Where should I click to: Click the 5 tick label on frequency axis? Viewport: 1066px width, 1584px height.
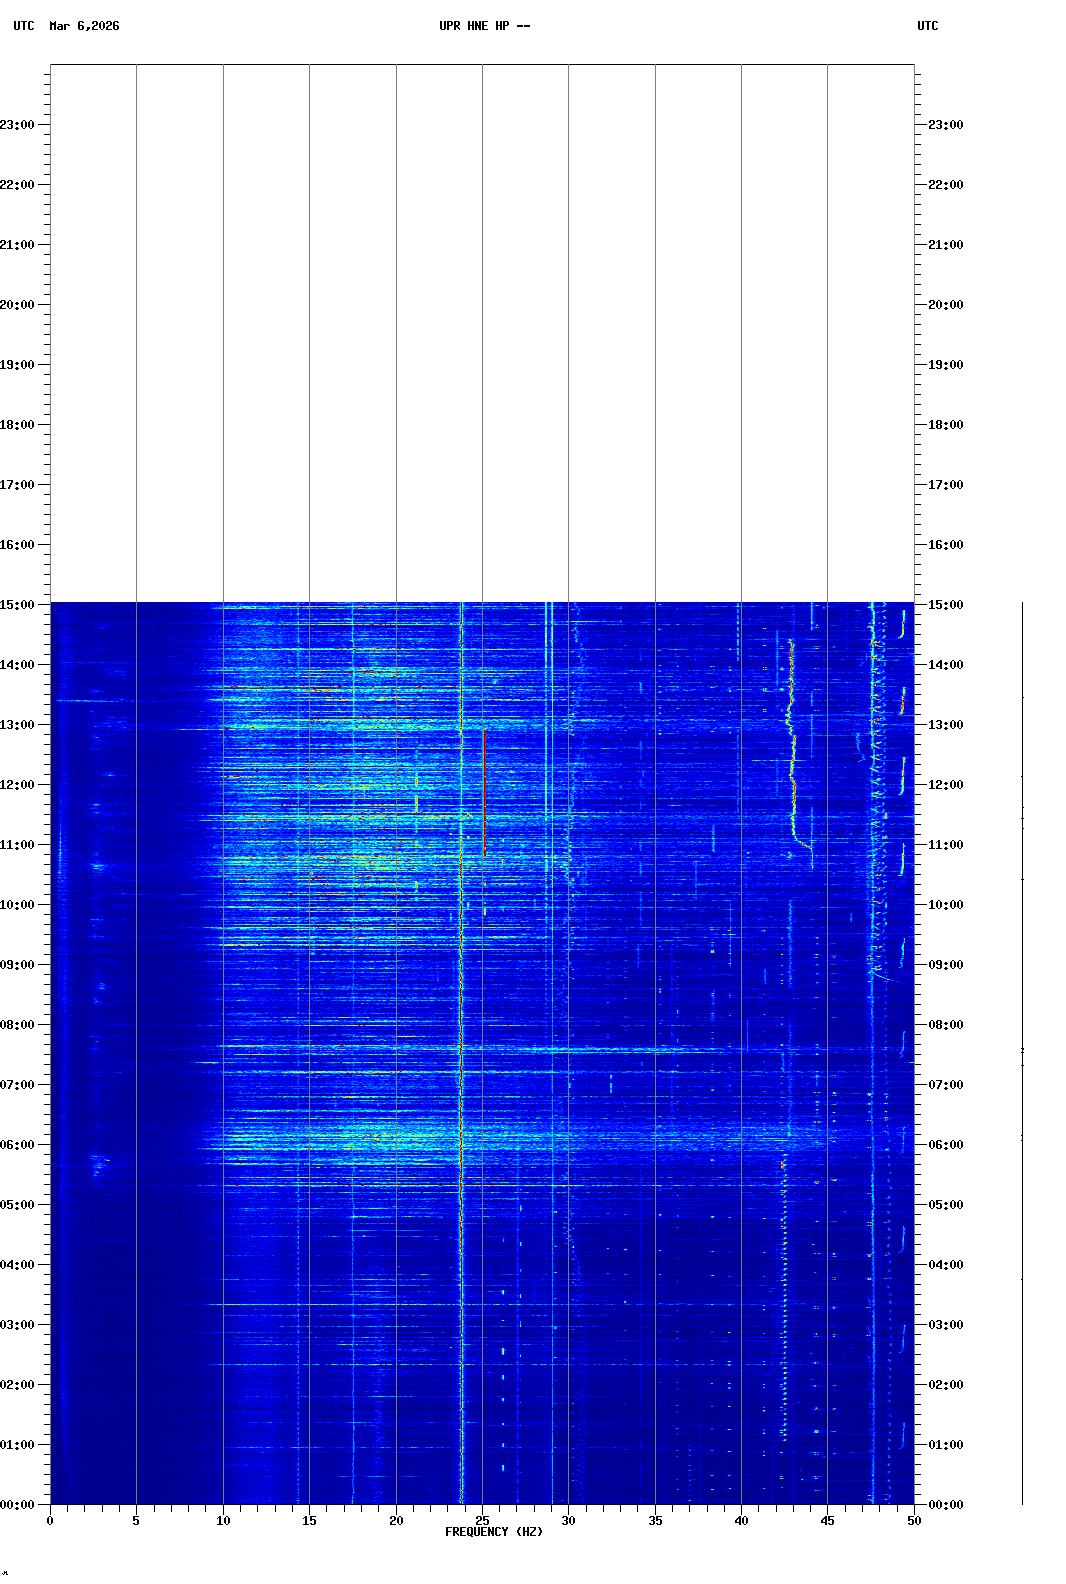[x=136, y=1521]
